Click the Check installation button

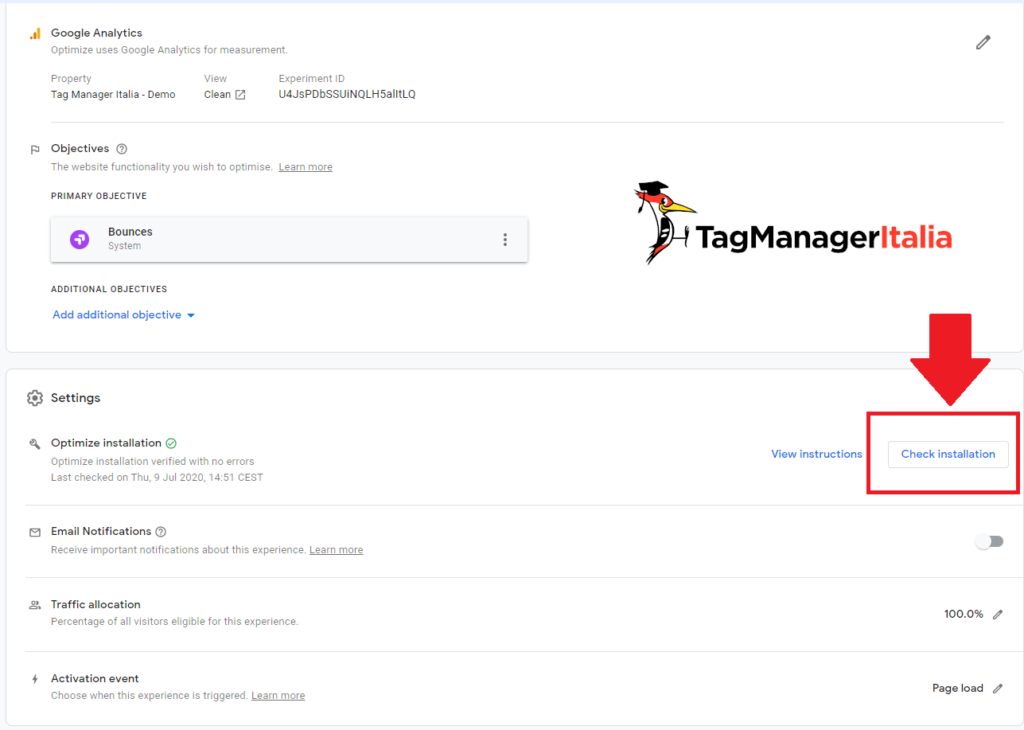948,454
